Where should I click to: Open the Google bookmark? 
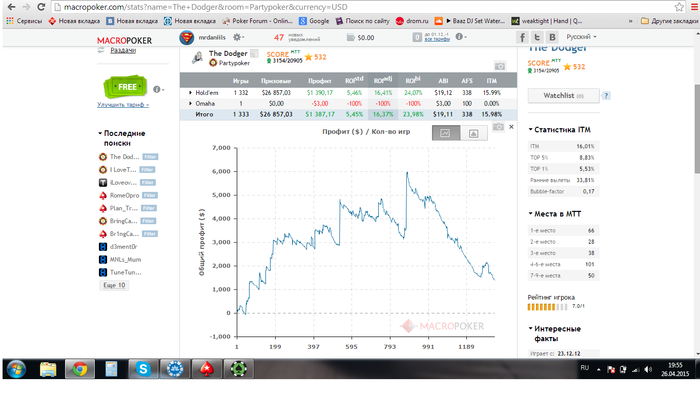[x=314, y=21]
